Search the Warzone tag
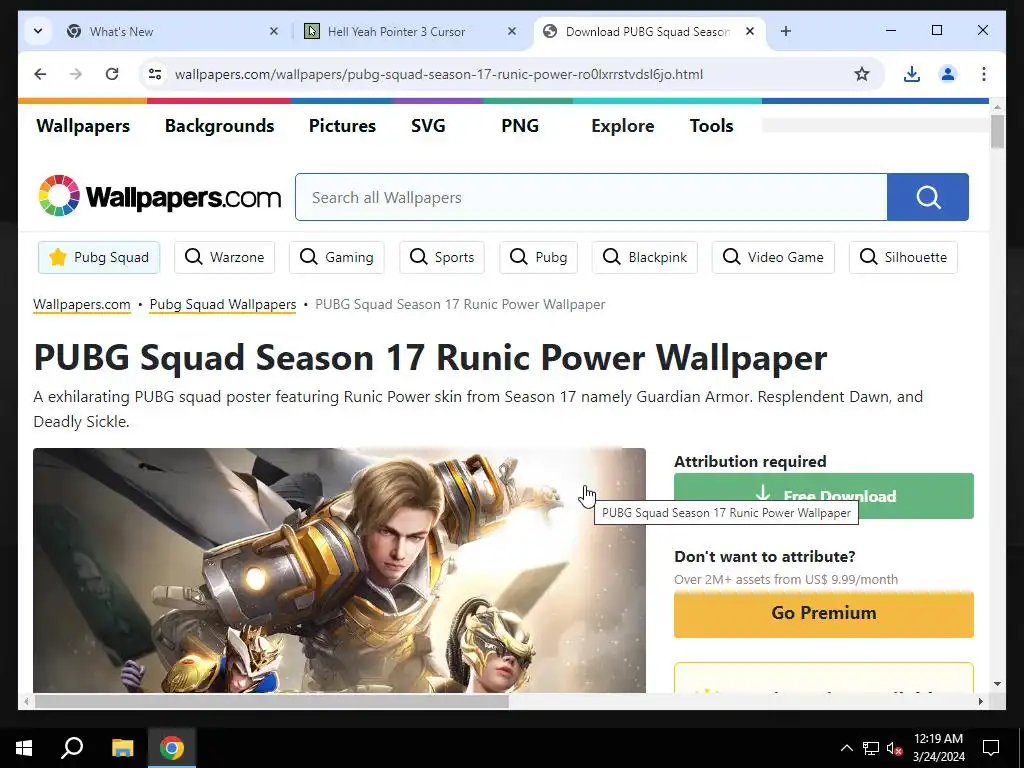This screenshot has width=1024, height=768. (x=224, y=257)
